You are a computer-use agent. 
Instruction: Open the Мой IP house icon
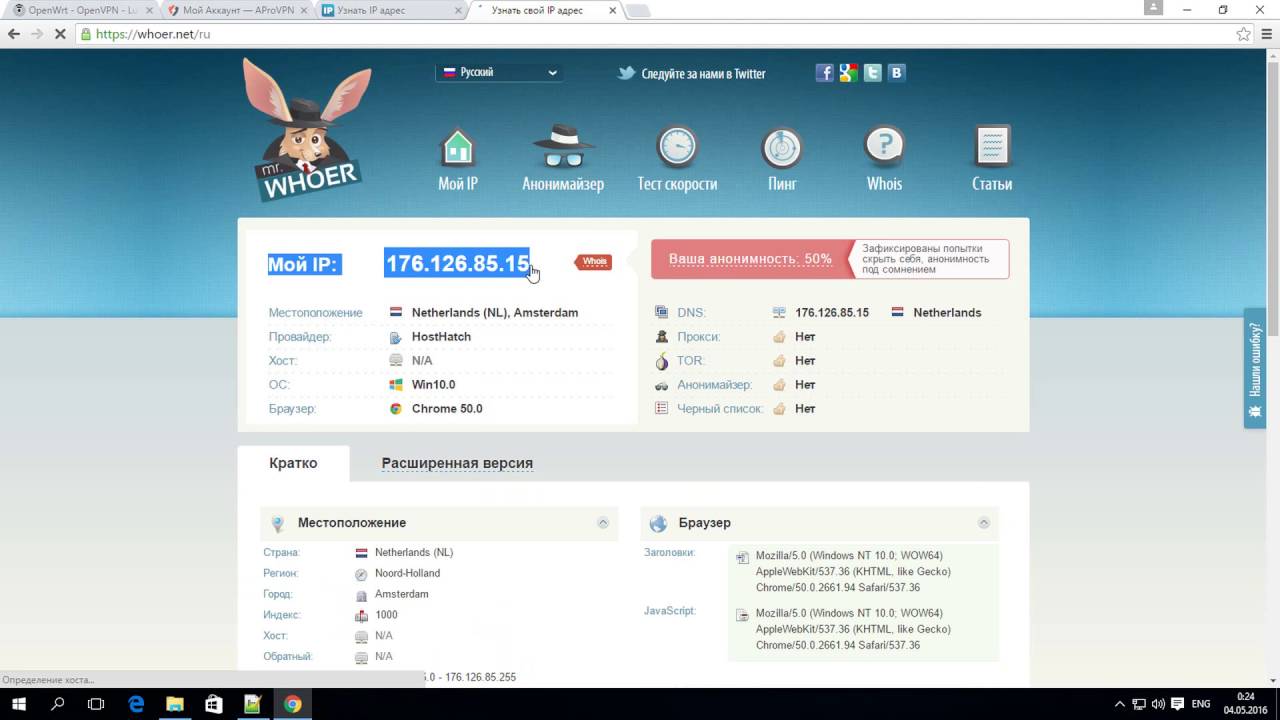[x=458, y=148]
